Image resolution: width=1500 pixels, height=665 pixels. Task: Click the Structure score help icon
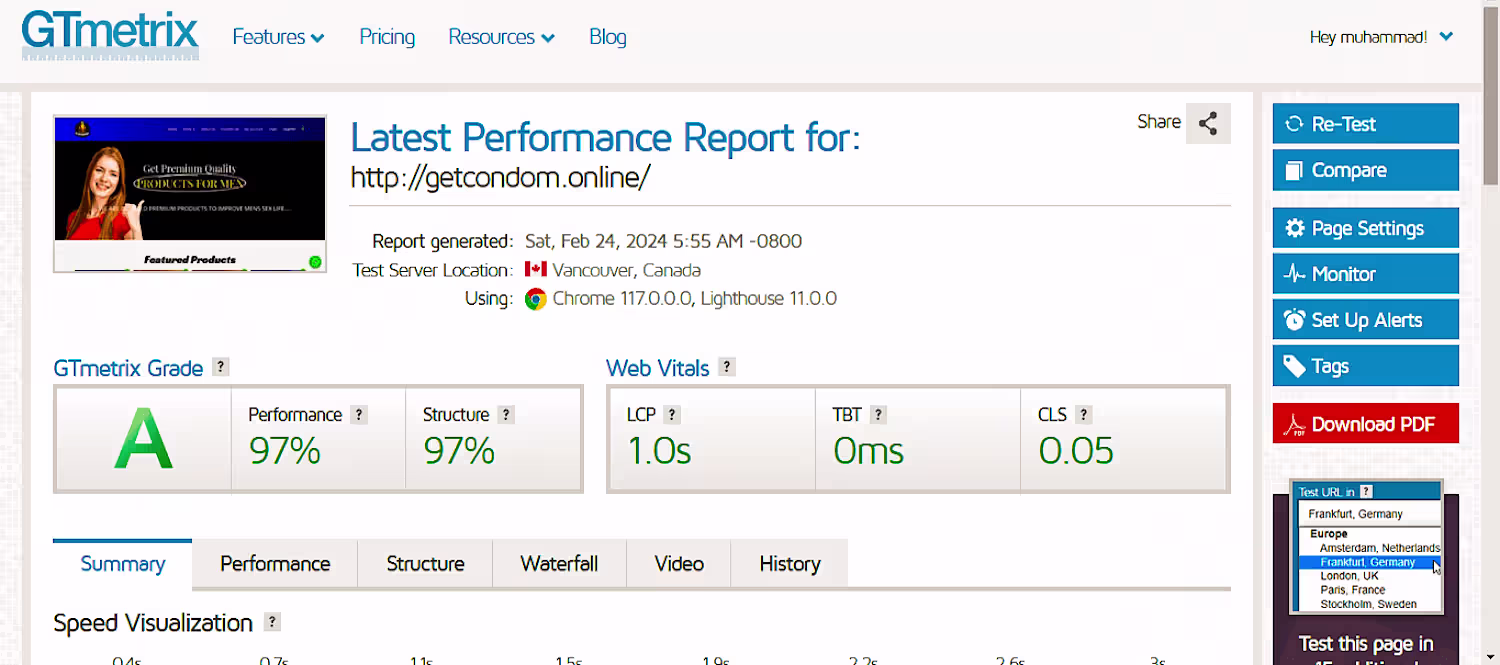click(506, 414)
